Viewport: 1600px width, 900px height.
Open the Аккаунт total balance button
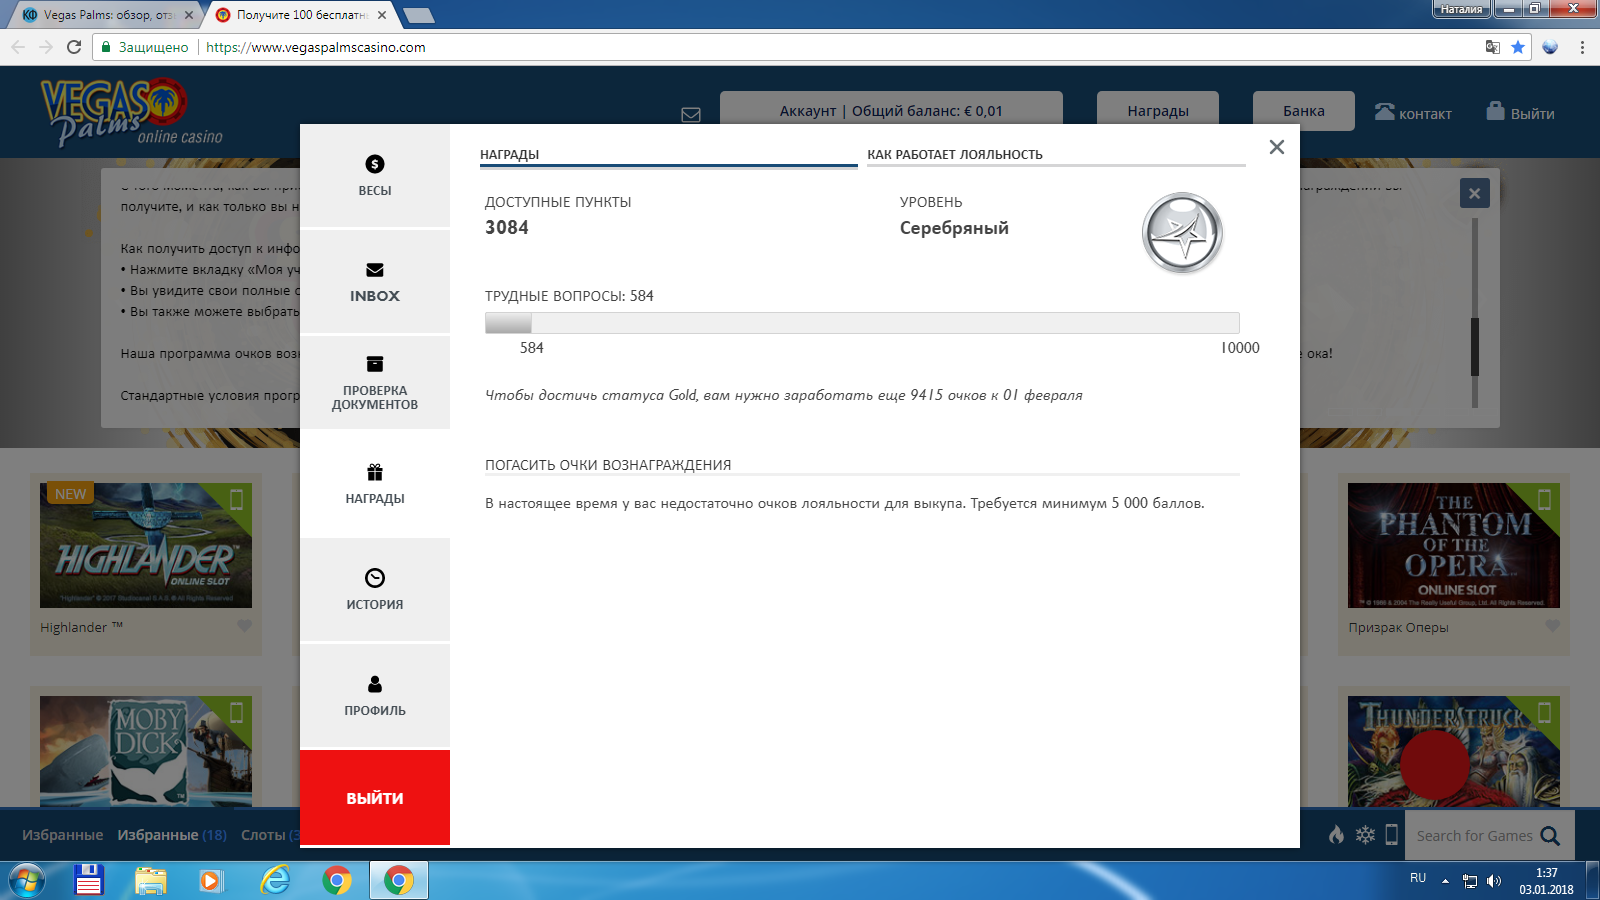[x=891, y=111]
